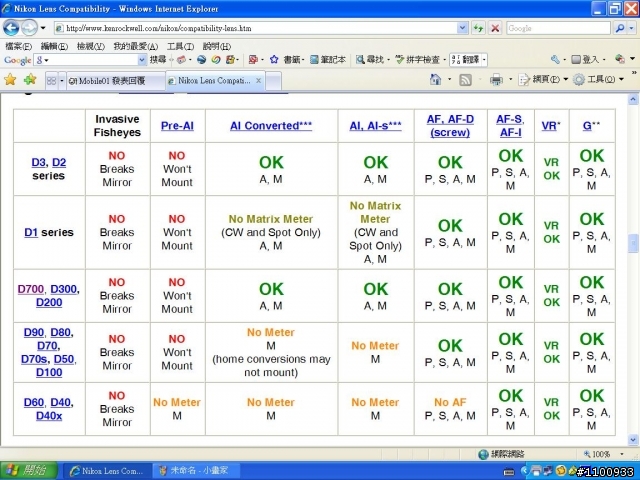Refresh the page with green arrows icon
This screenshot has width=640, height=480.
[478, 28]
